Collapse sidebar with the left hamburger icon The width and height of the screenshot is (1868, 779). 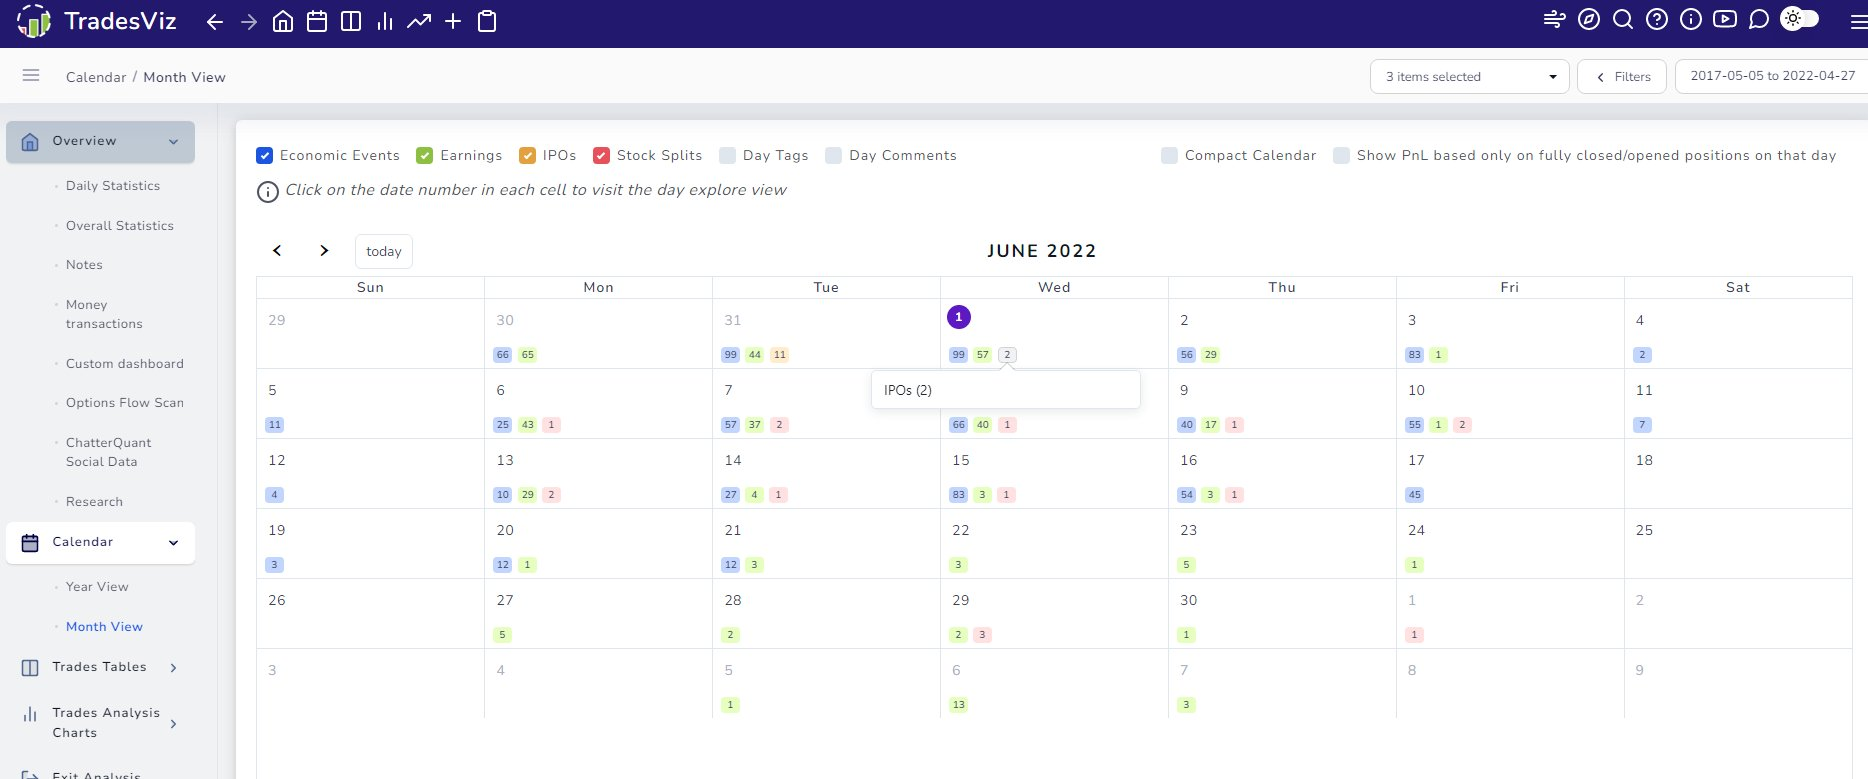click(31, 76)
